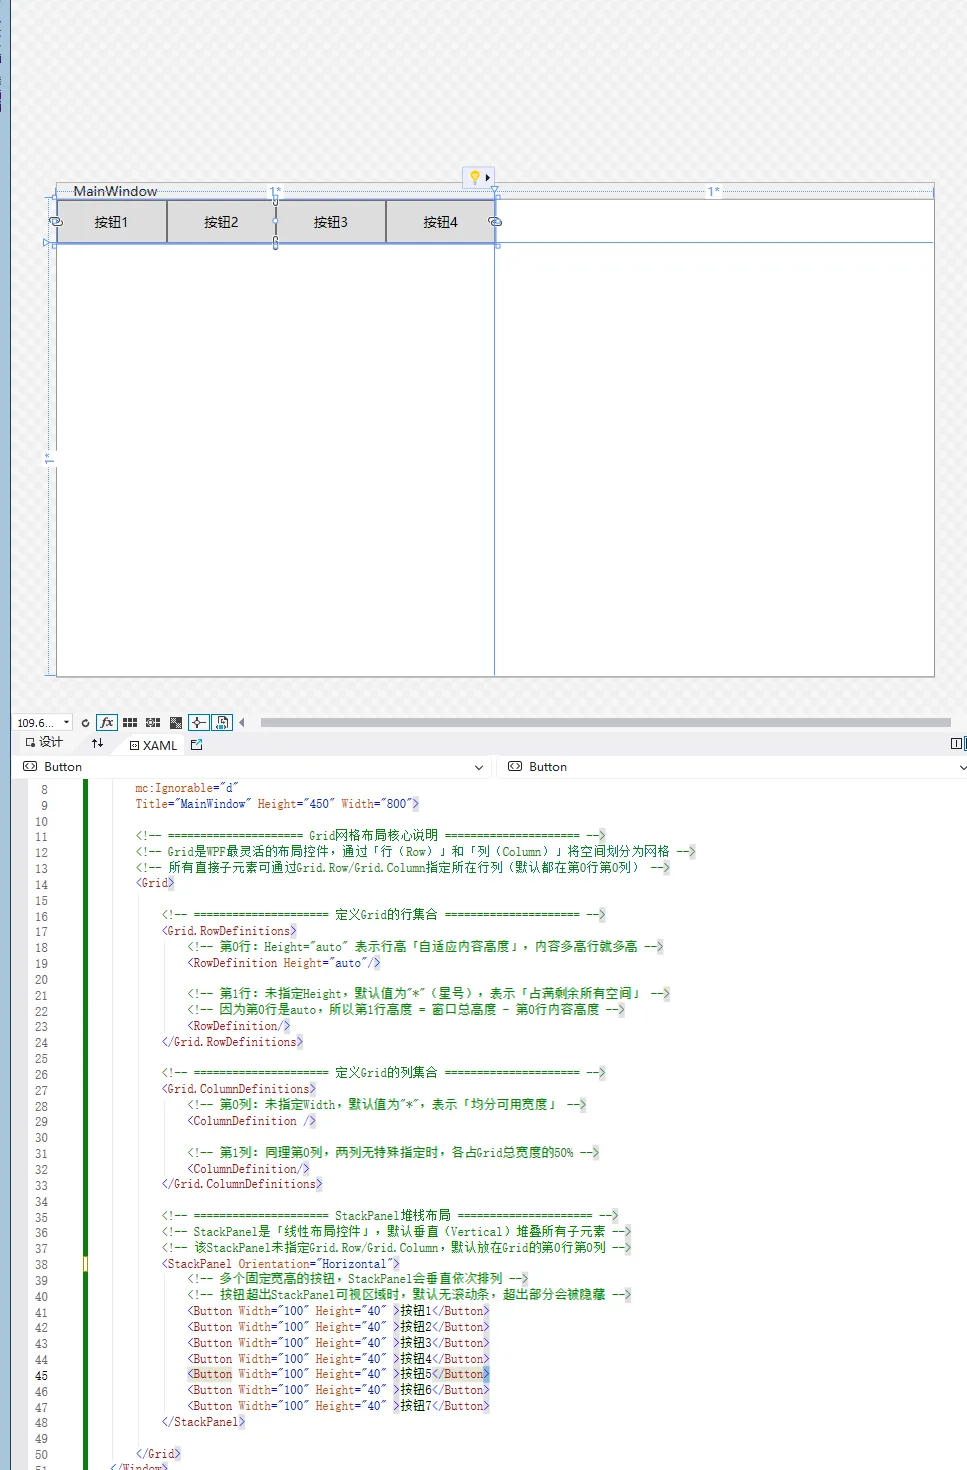The image size is (967, 1470).
Task: Click StackPanel Orientation="Horizontal" line
Action: tap(281, 1264)
